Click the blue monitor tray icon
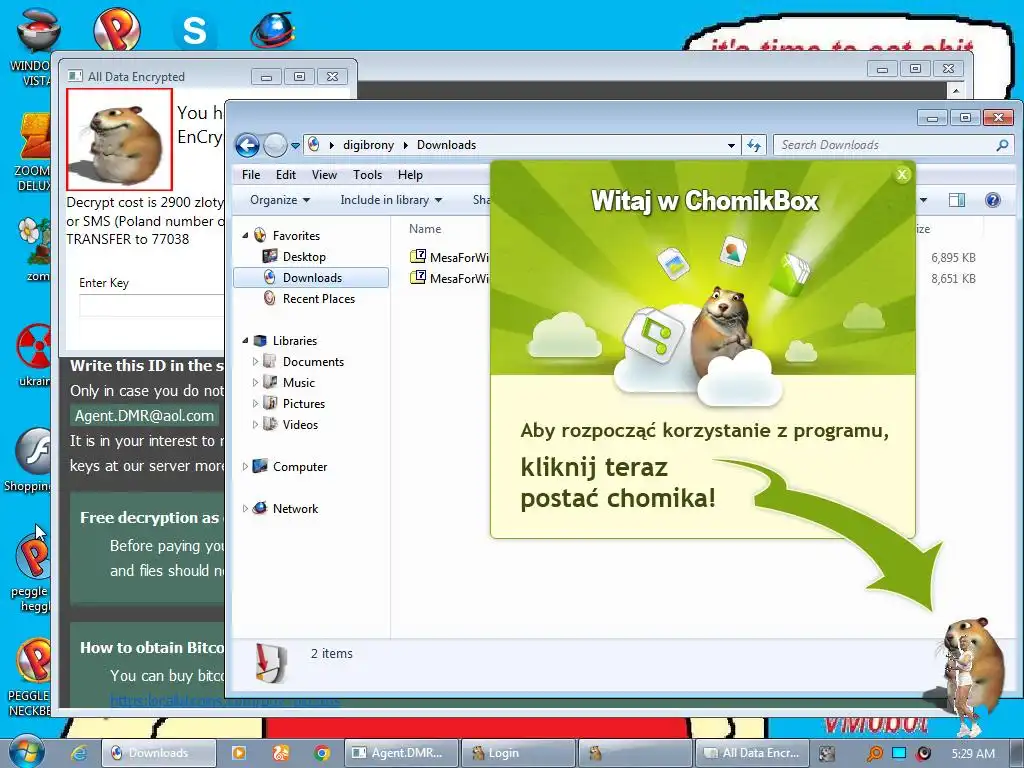This screenshot has width=1024, height=768. pos(899,753)
